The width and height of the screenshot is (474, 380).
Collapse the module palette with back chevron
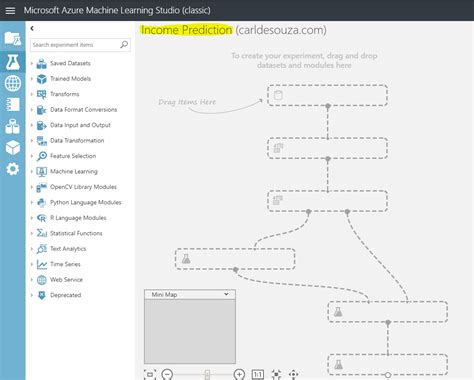click(x=32, y=28)
